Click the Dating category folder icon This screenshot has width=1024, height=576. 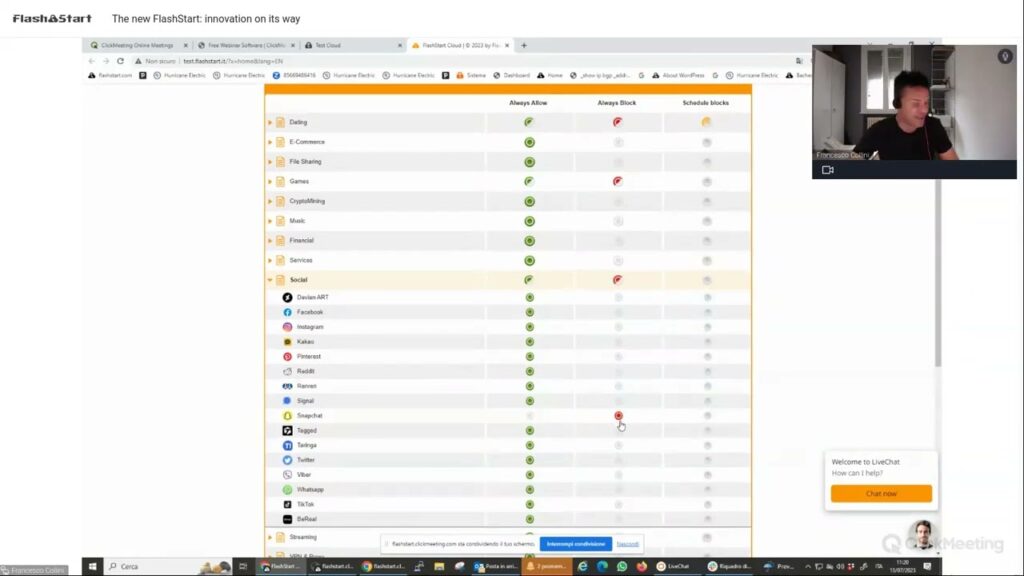(x=281, y=122)
